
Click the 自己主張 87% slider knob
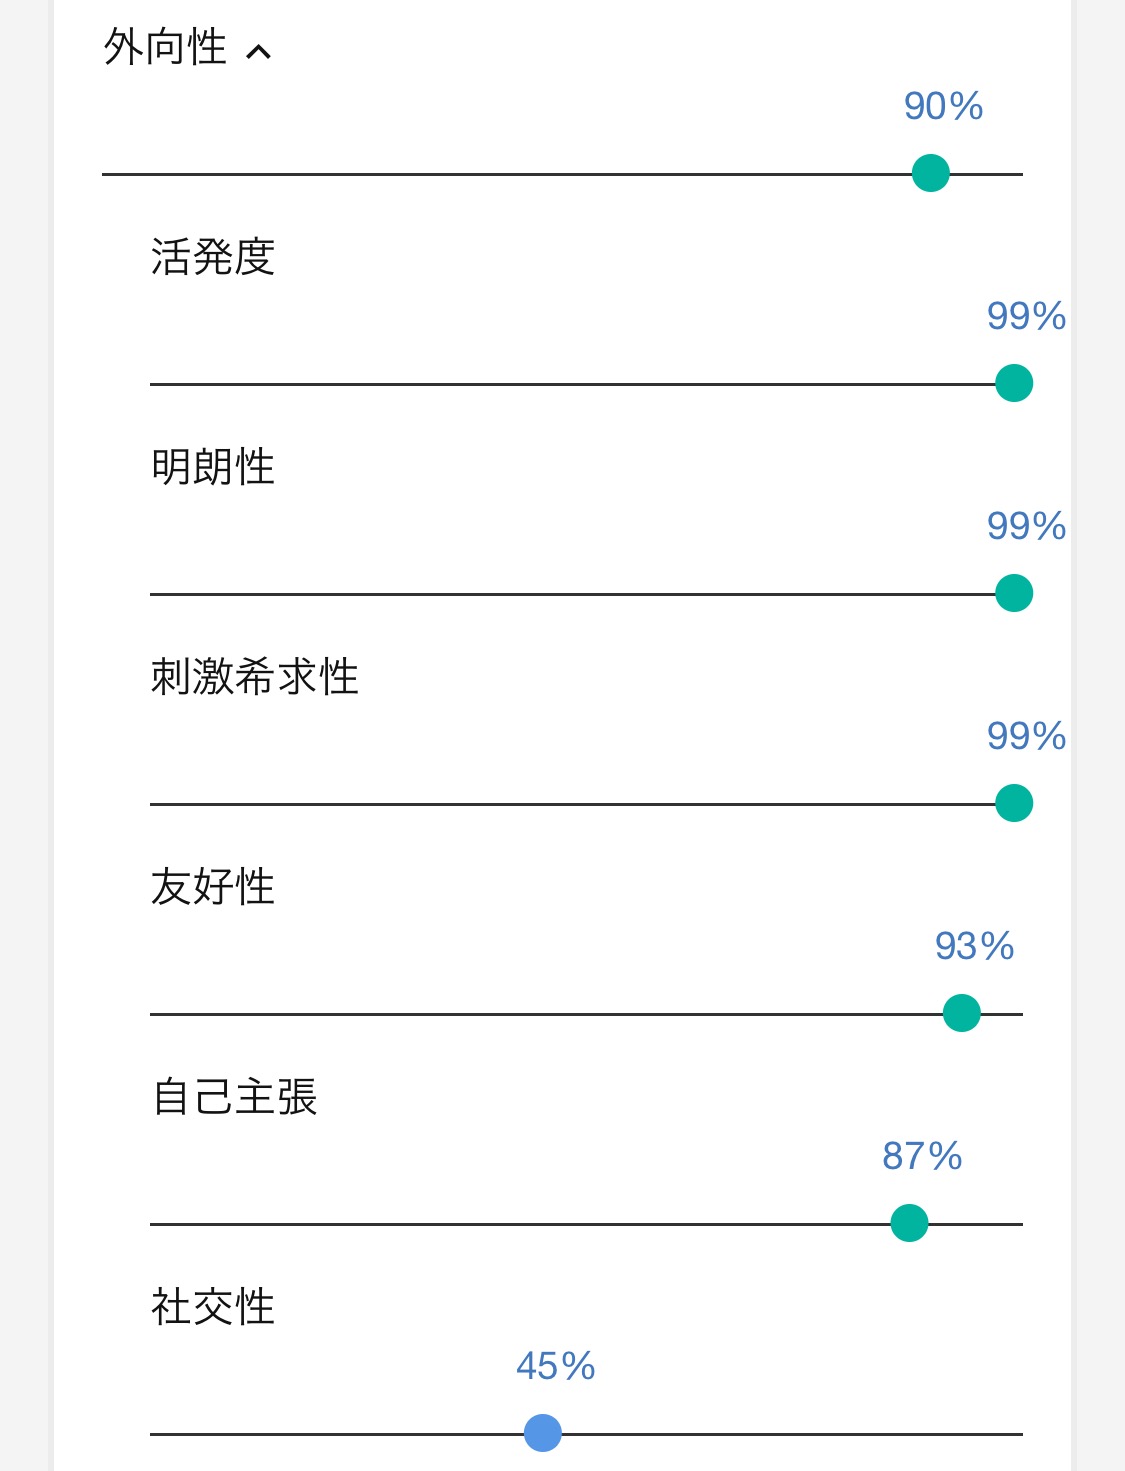pyautogui.click(x=909, y=1223)
